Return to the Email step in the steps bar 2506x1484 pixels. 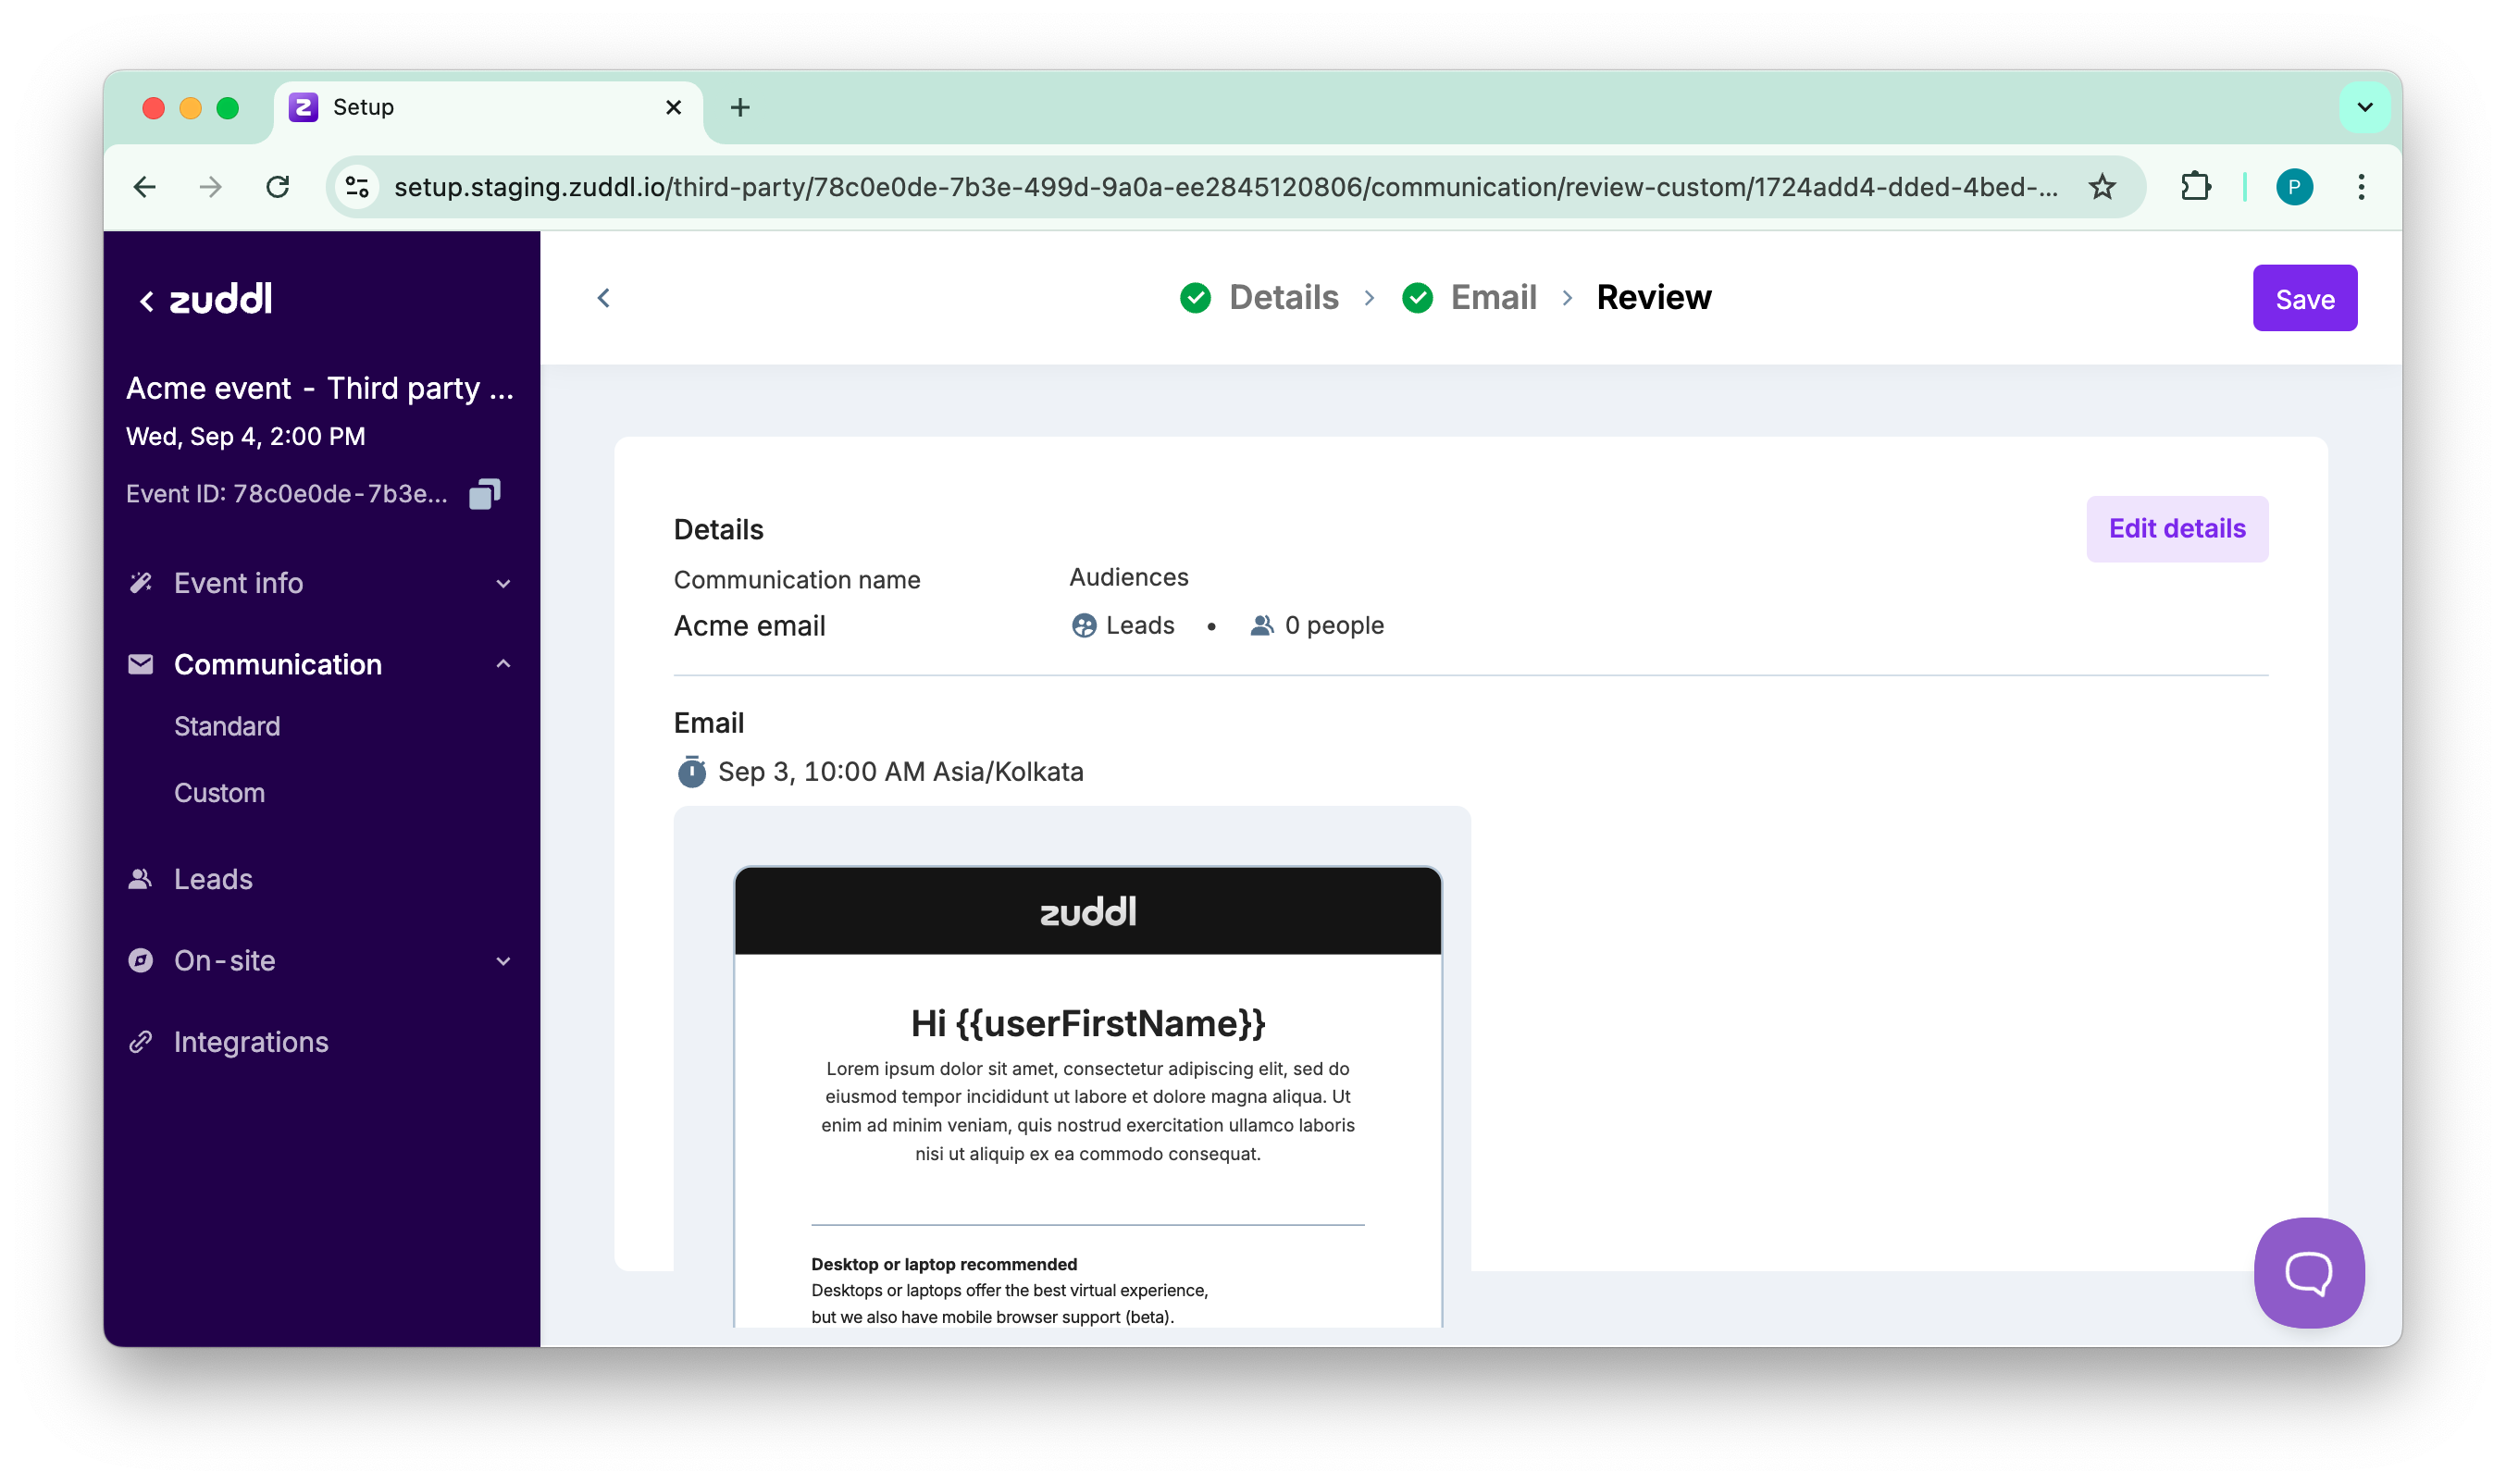pyautogui.click(x=1492, y=298)
